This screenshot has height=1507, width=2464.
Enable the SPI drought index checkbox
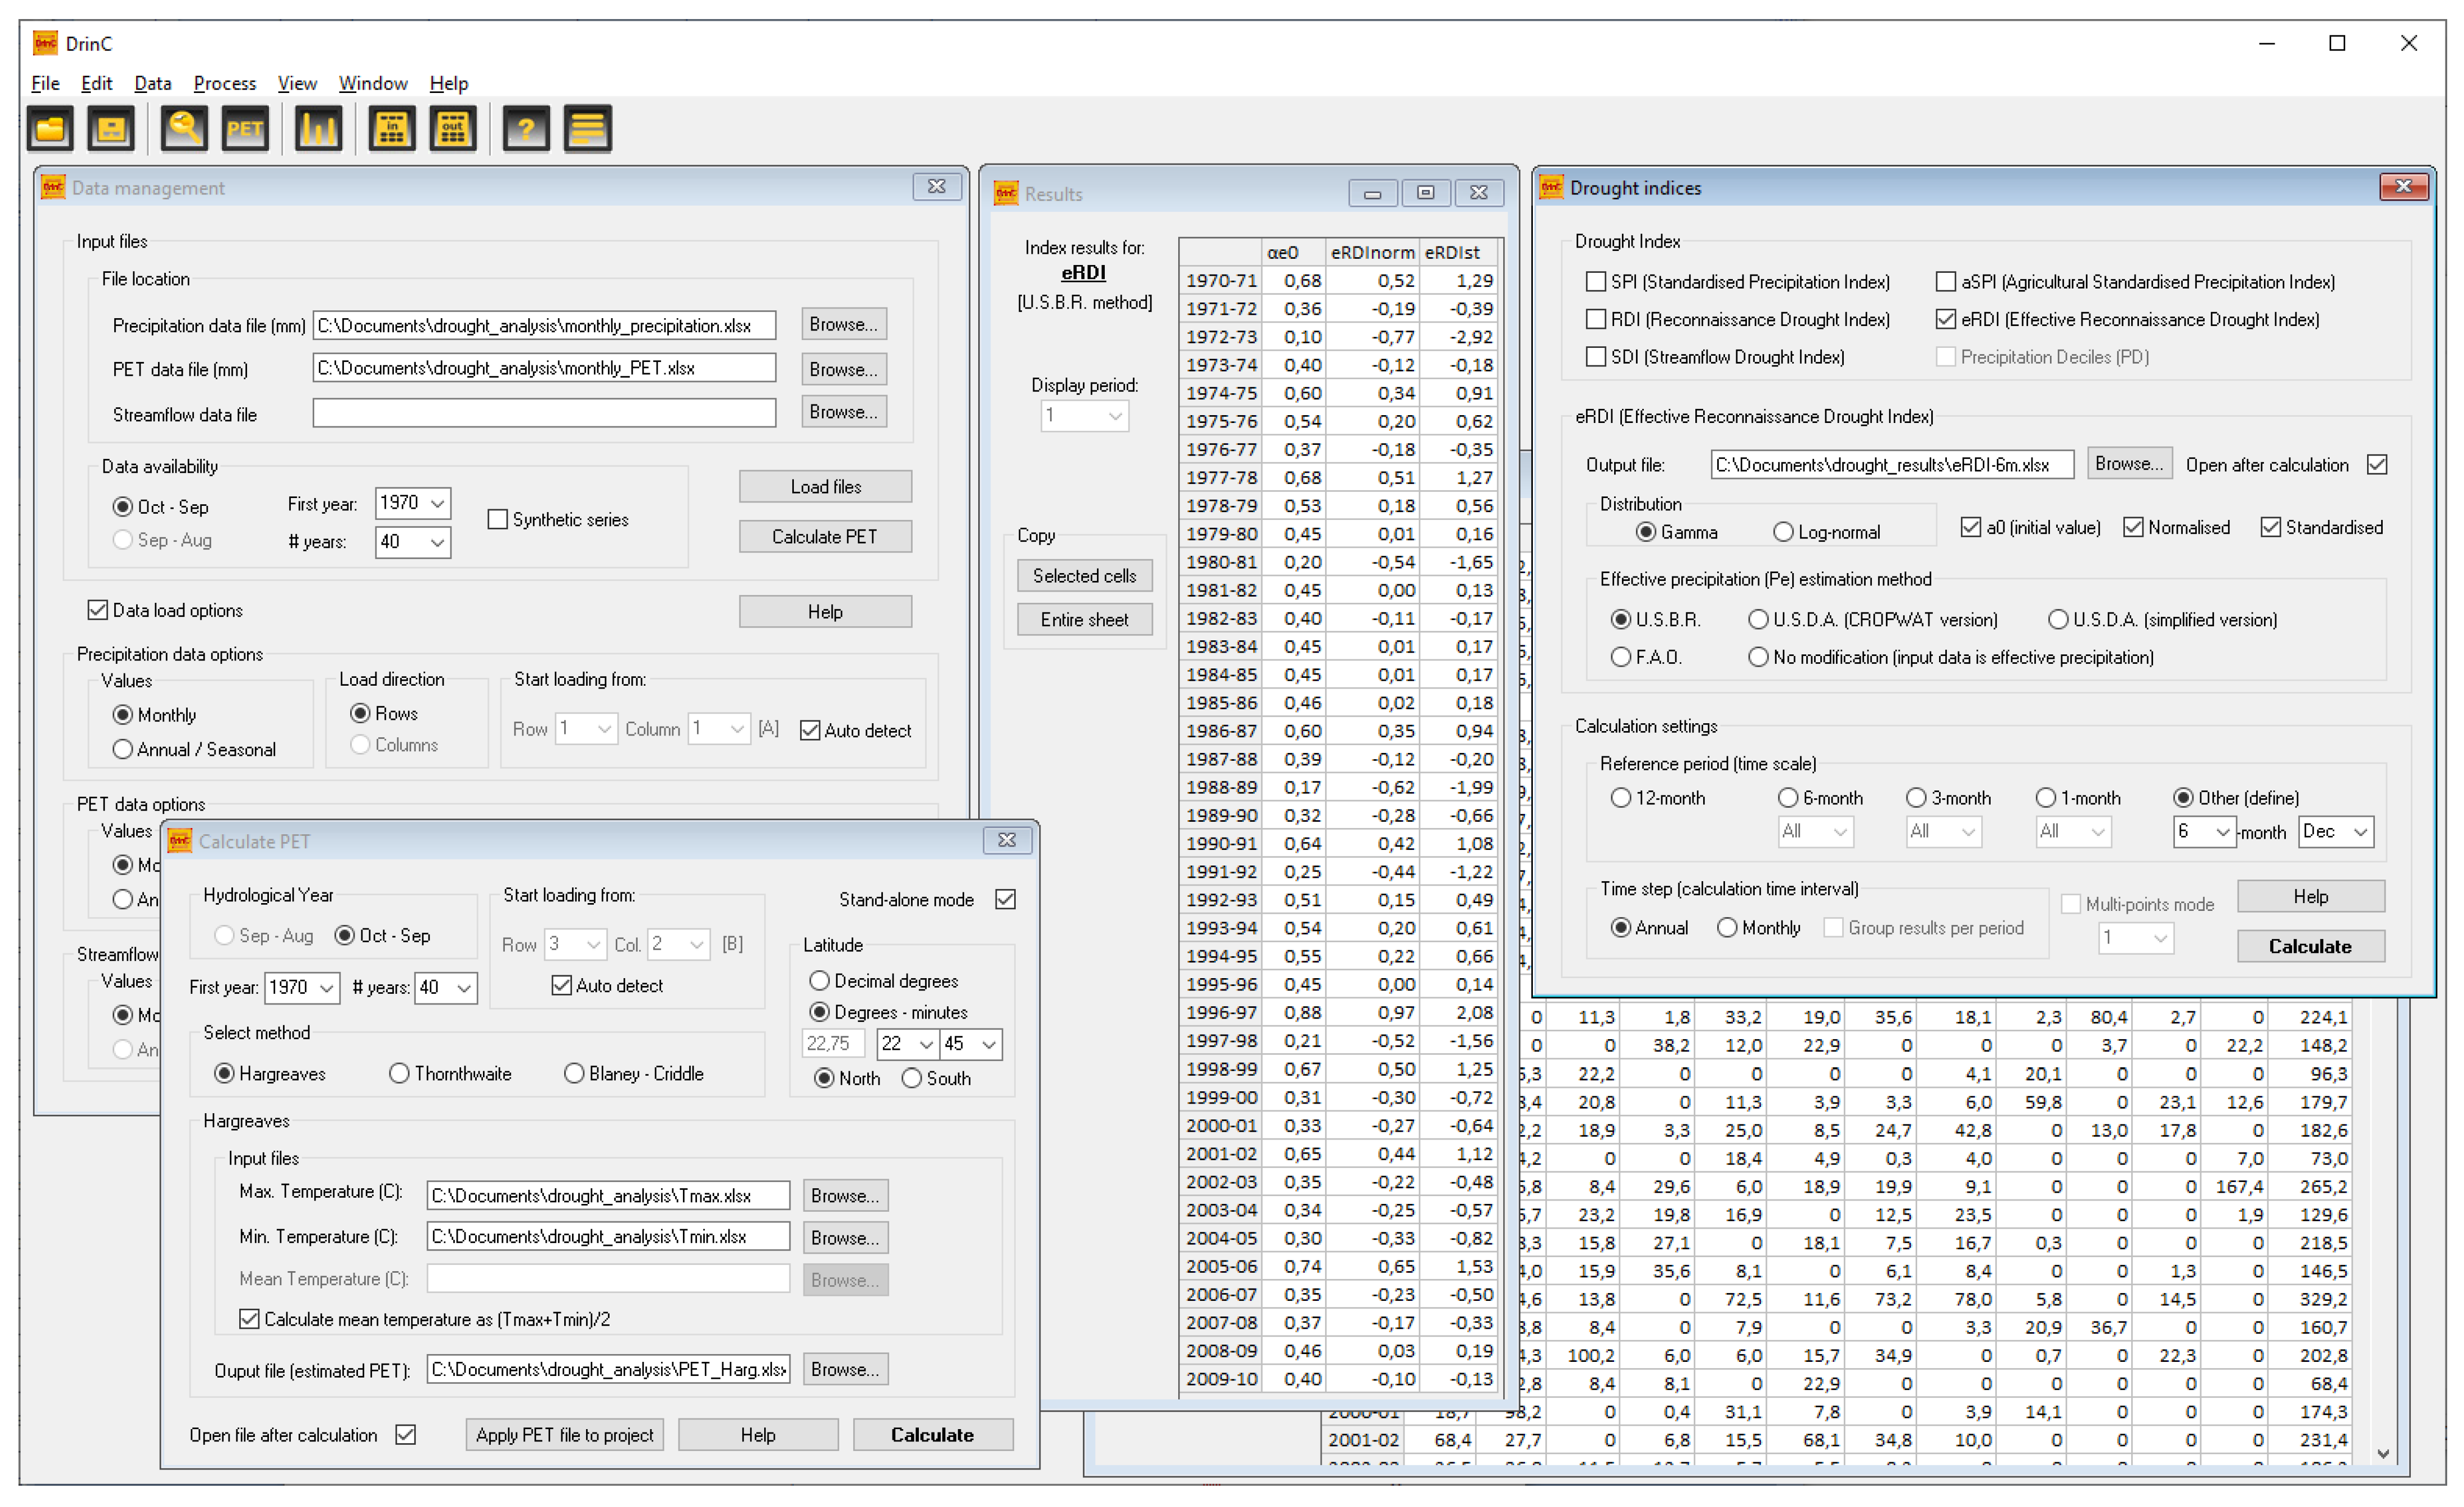click(1596, 282)
